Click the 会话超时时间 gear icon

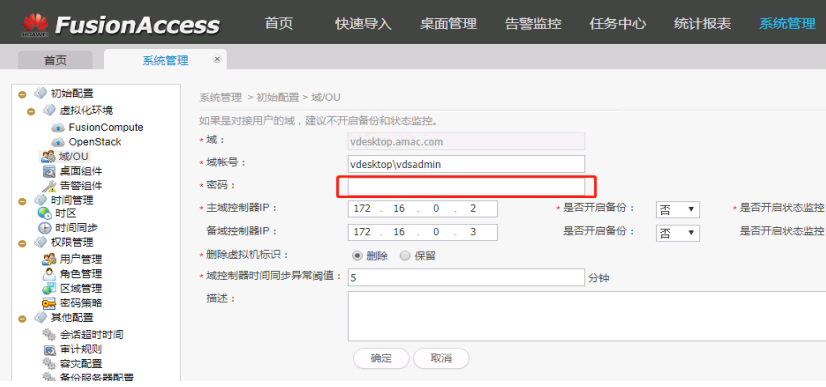(x=49, y=334)
